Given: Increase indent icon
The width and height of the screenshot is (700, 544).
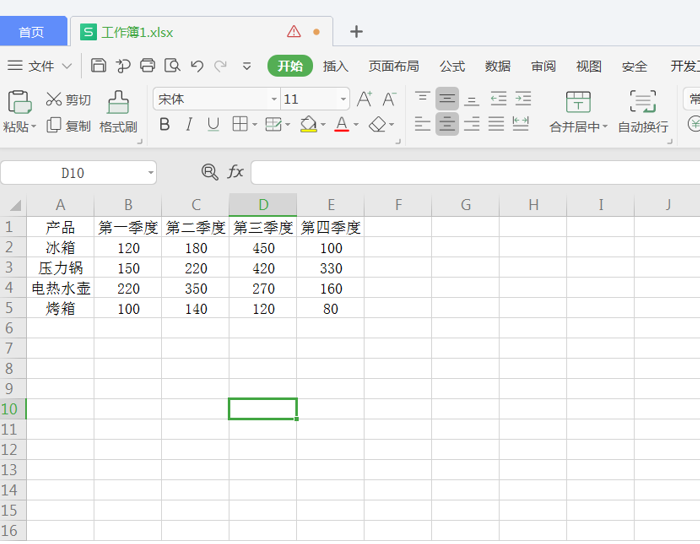Looking at the screenshot, I should coord(523,98).
